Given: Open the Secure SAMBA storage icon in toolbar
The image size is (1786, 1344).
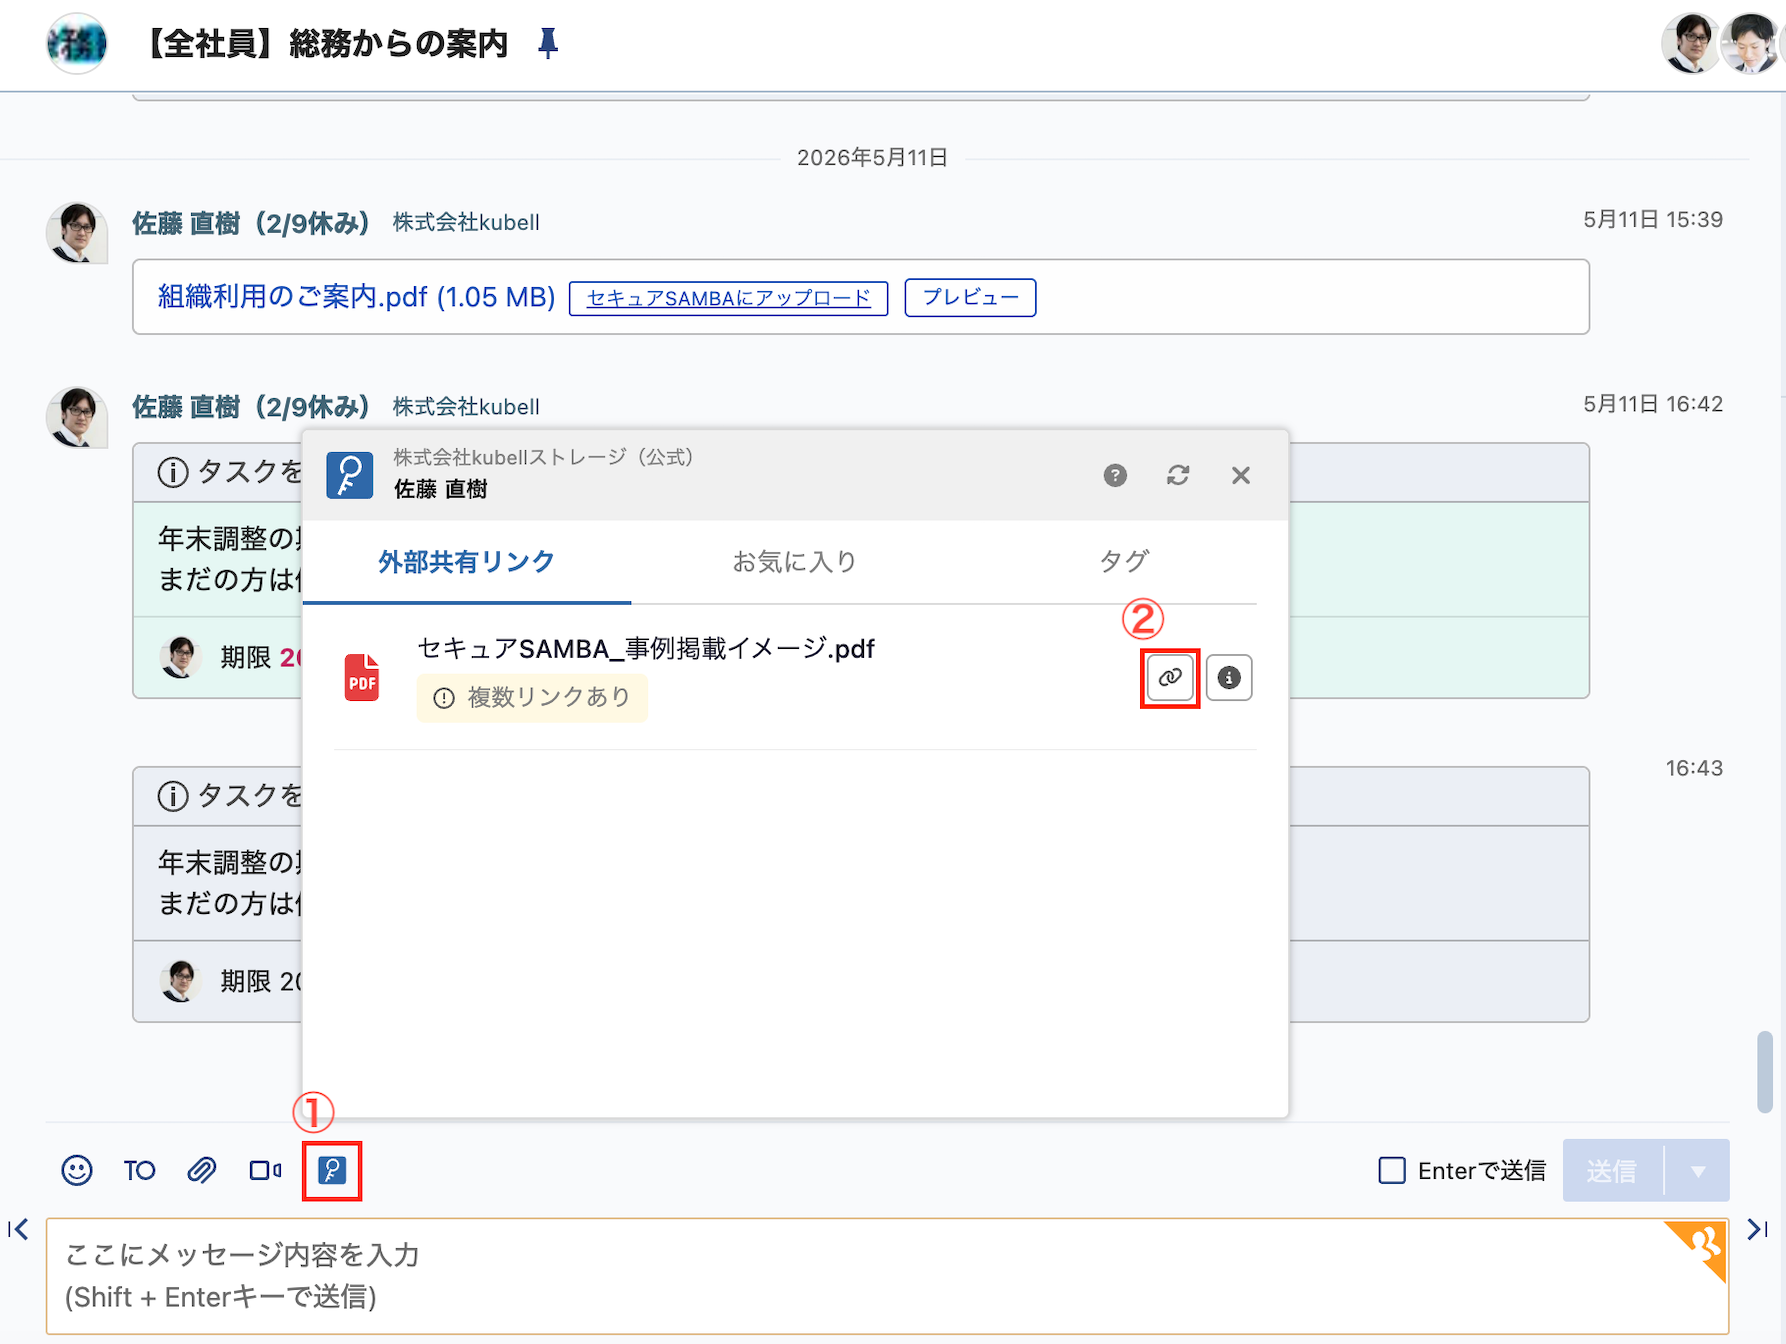Looking at the screenshot, I should tap(332, 1170).
